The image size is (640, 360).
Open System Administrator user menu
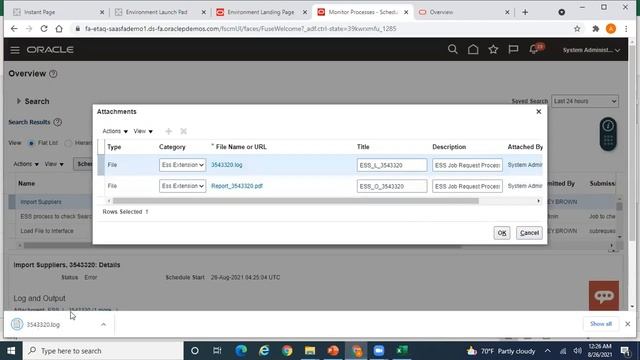click(591, 50)
